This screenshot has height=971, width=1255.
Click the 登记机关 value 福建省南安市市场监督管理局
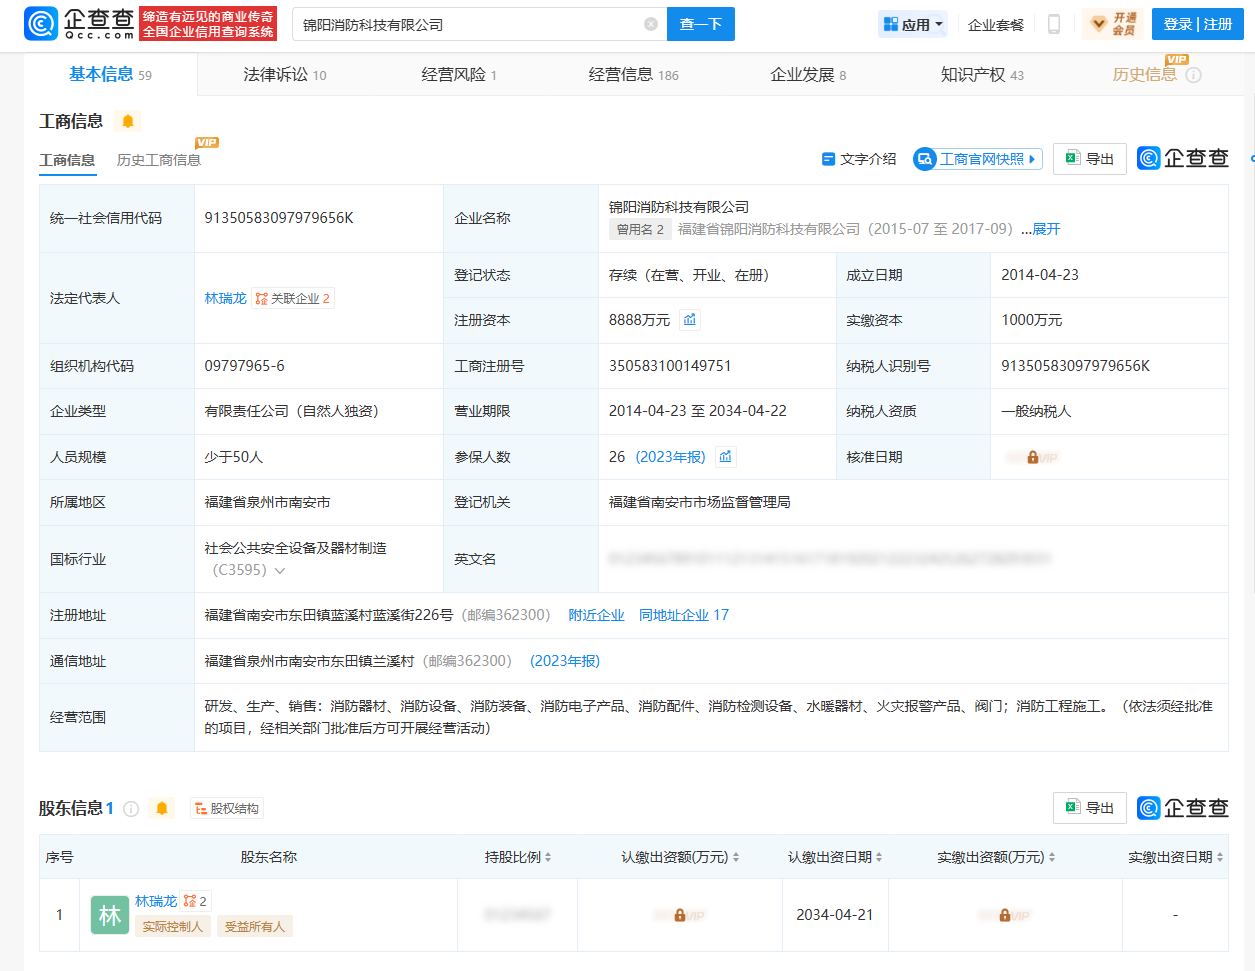(x=700, y=502)
